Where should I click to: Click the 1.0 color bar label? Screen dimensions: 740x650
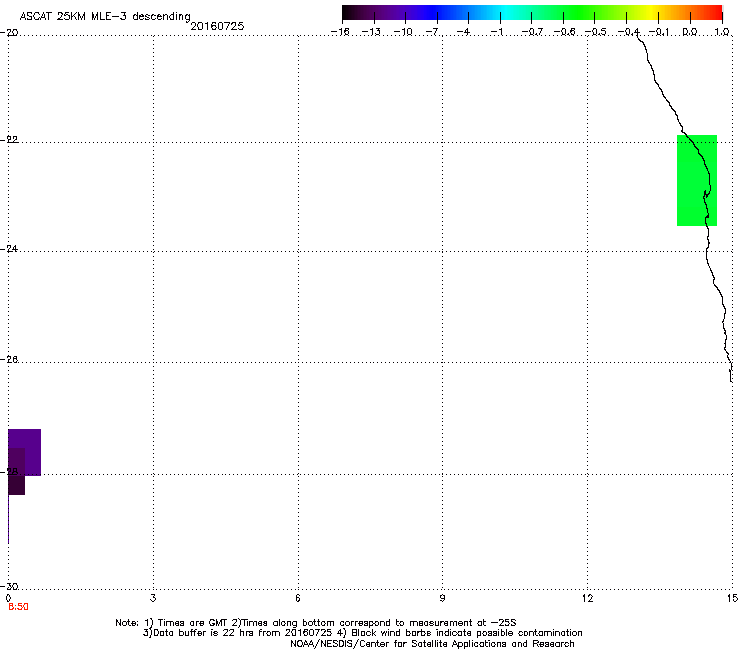pyautogui.click(x=722, y=32)
